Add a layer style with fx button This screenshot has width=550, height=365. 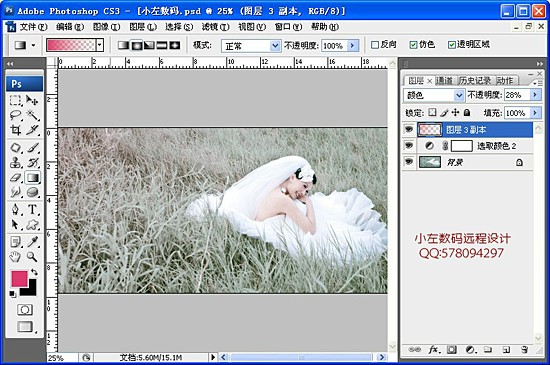click(434, 350)
